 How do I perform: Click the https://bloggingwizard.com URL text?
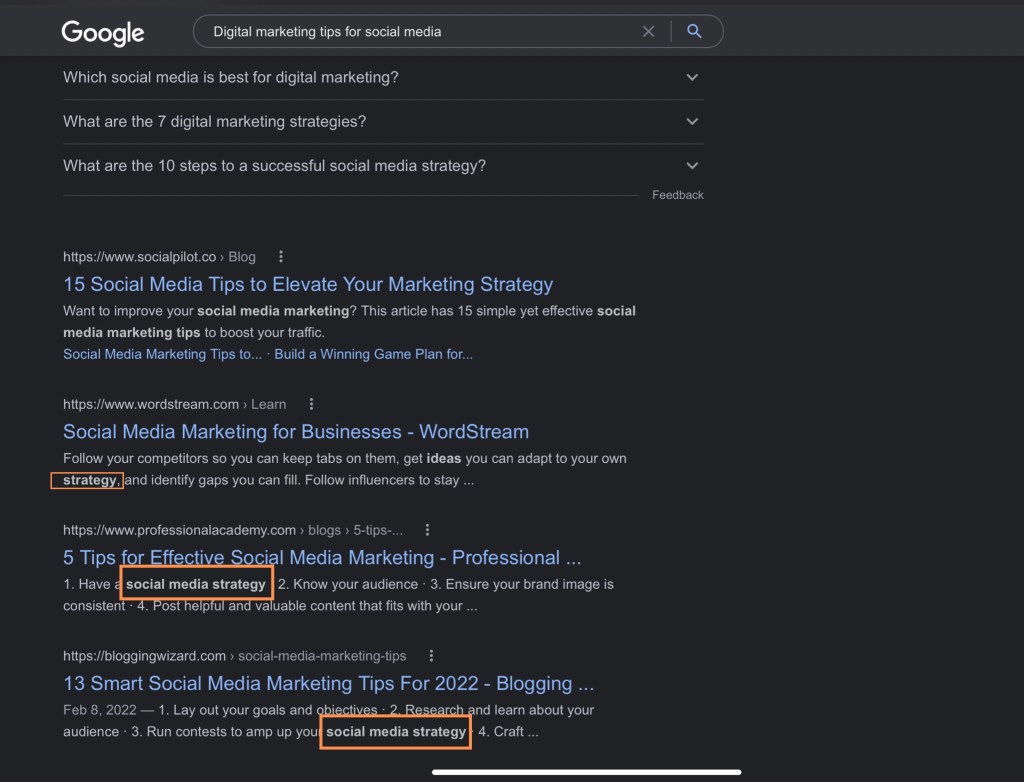tap(144, 655)
